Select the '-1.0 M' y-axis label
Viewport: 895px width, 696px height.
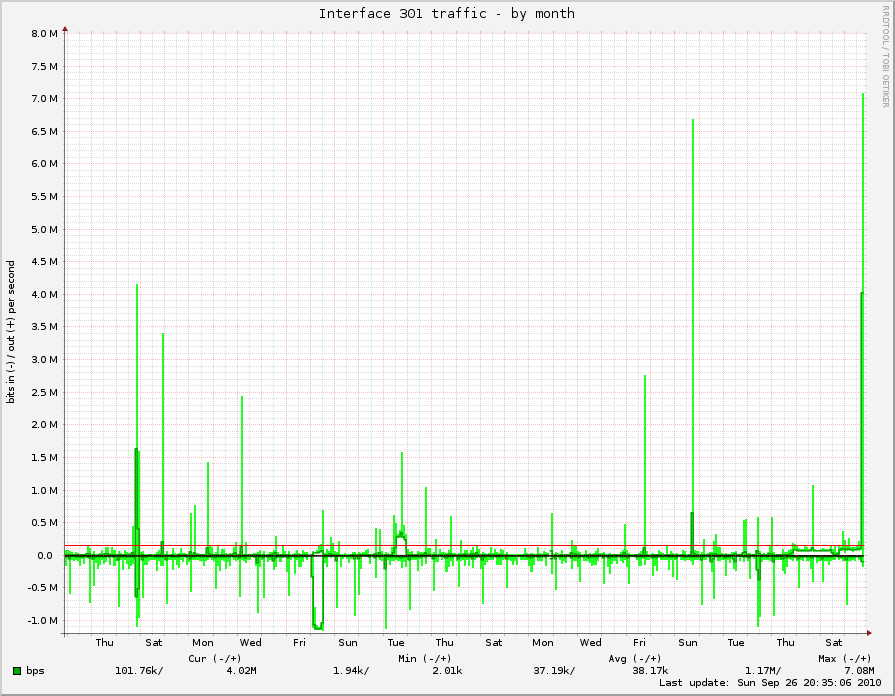42,621
